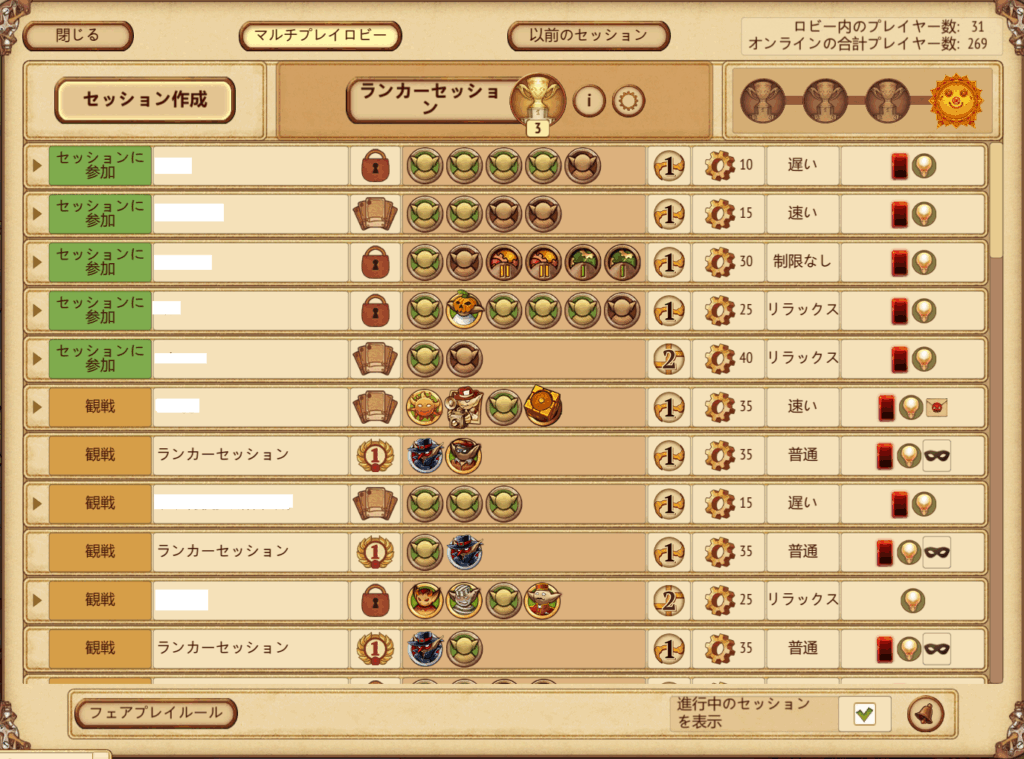Click the sun face rank badge

(956, 101)
